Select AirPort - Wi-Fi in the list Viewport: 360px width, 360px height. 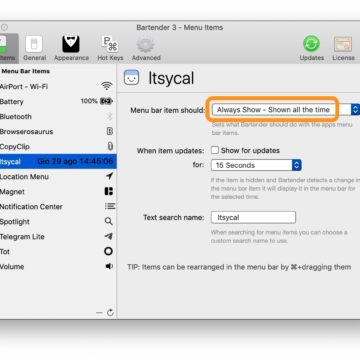pyautogui.click(x=58, y=87)
